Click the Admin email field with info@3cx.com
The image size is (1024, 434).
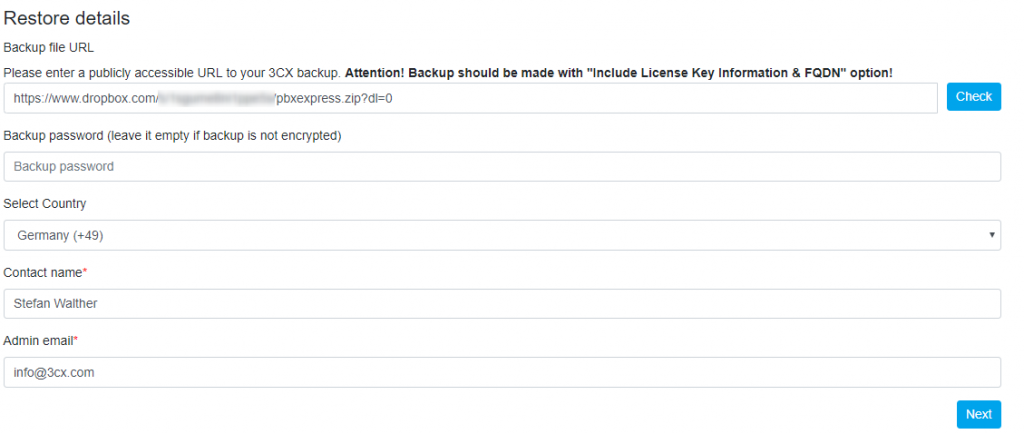(x=502, y=372)
